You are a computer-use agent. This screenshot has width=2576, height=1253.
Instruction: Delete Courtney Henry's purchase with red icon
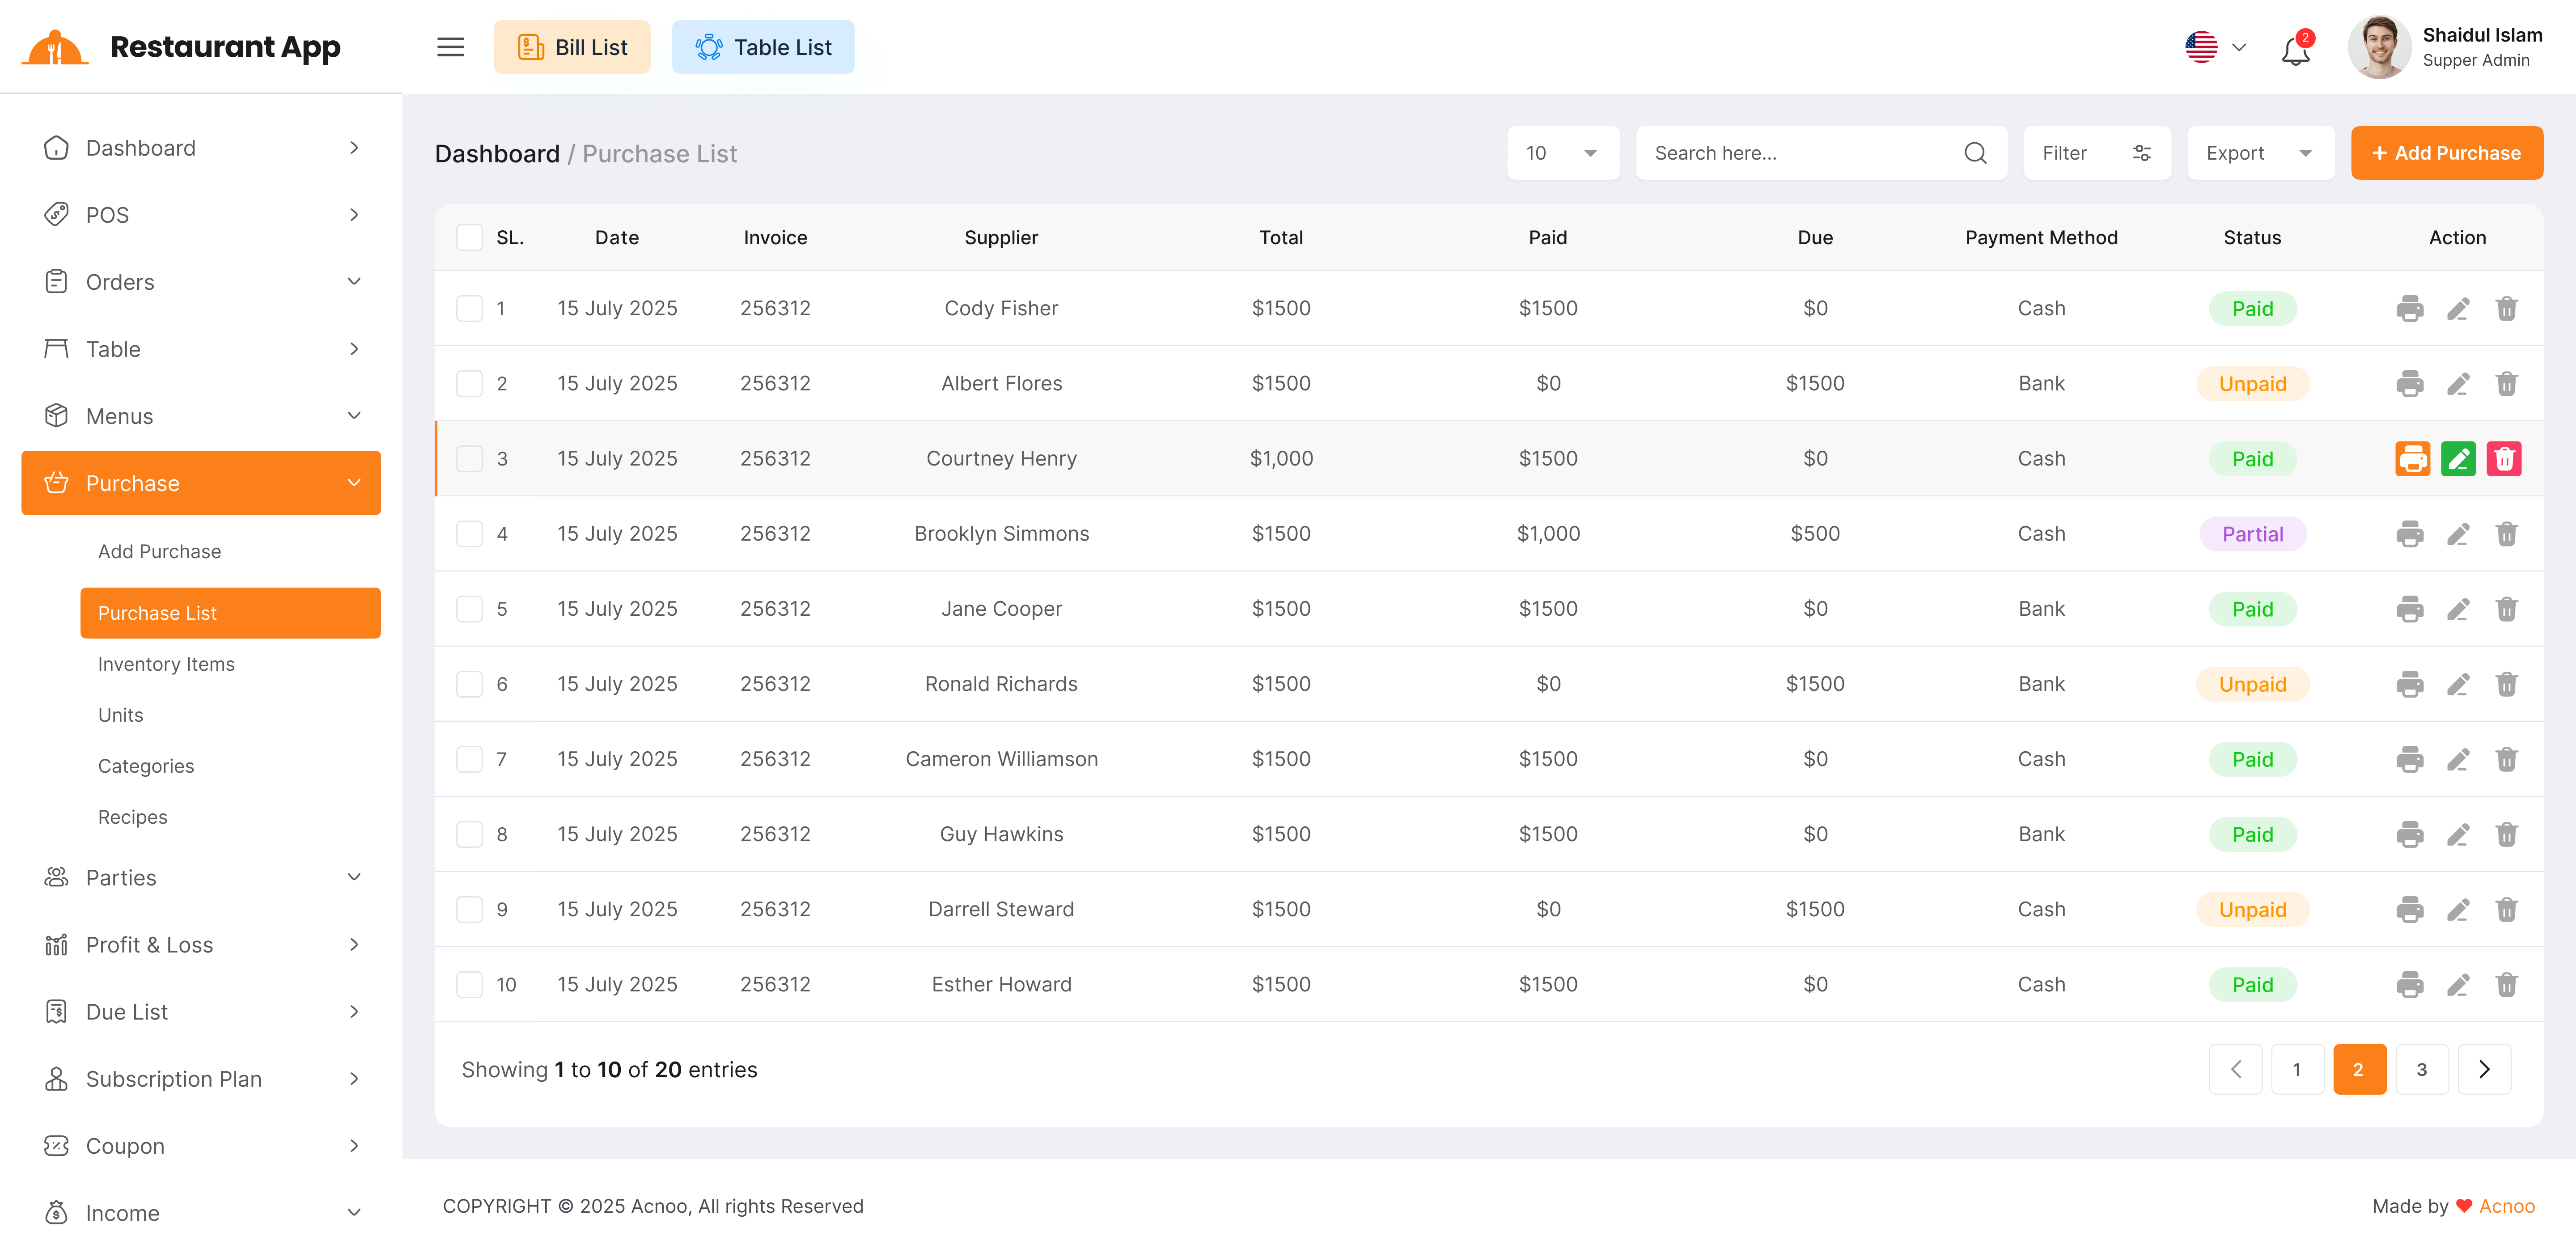(x=2504, y=459)
